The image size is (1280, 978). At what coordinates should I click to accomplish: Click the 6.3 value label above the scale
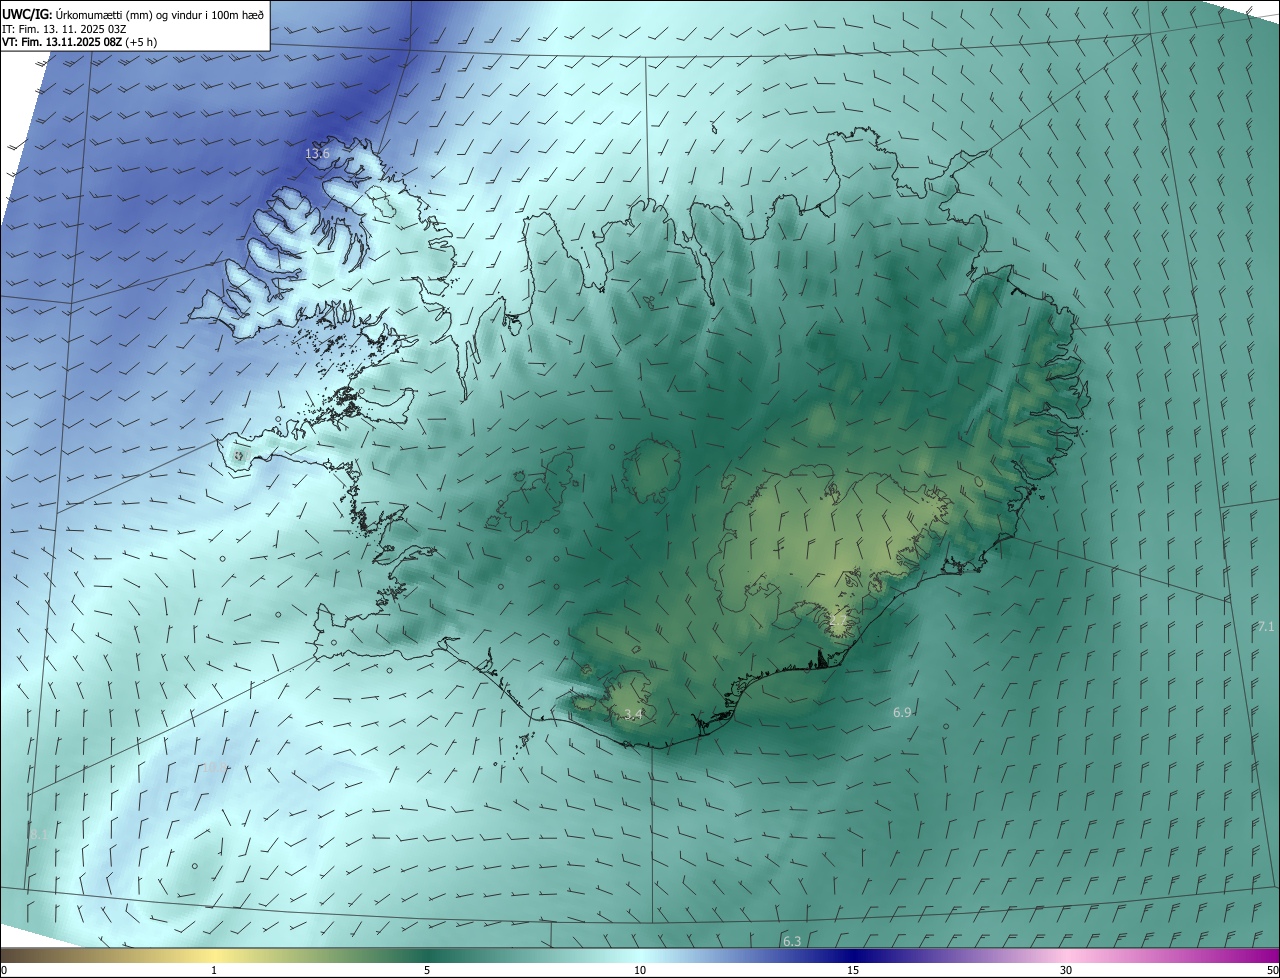[792, 941]
